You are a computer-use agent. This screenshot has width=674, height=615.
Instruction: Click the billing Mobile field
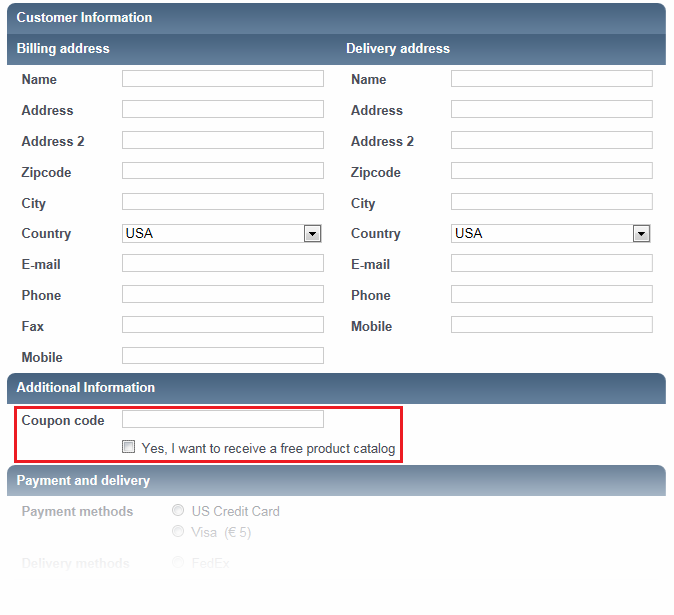coord(222,356)
